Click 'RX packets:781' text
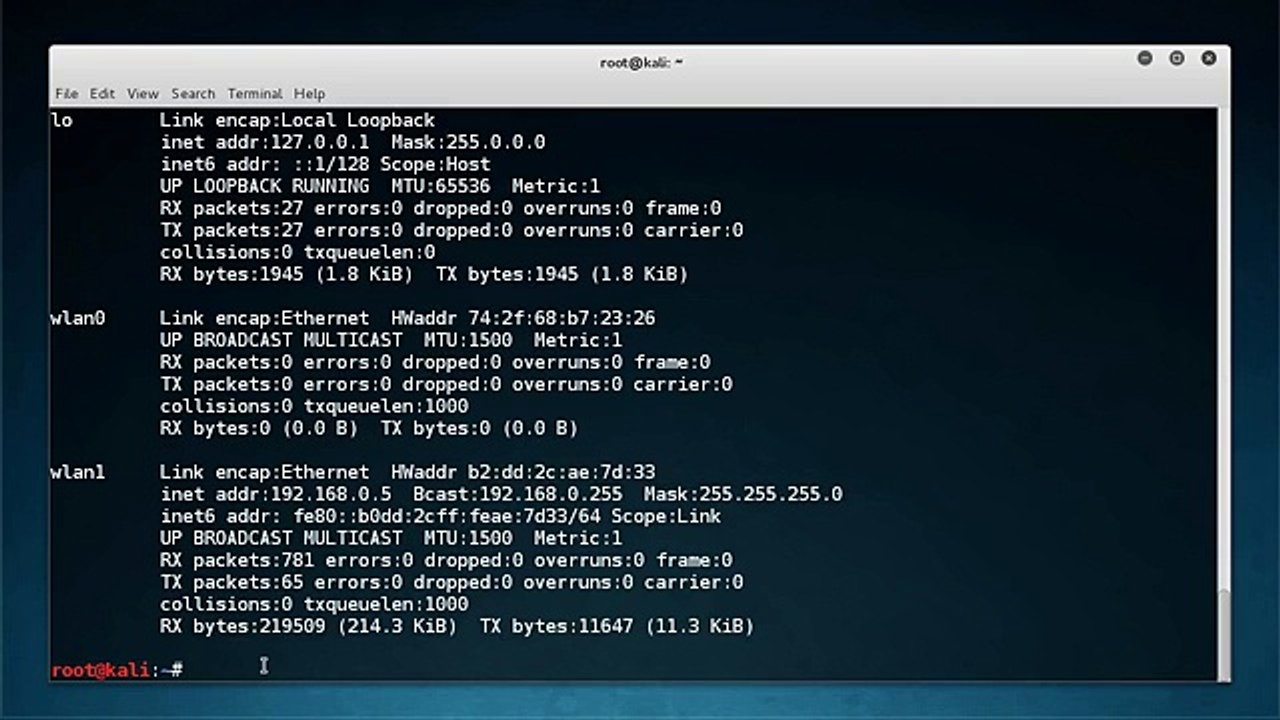Viewport: 1280px width, 720px height. coord(237,560)
